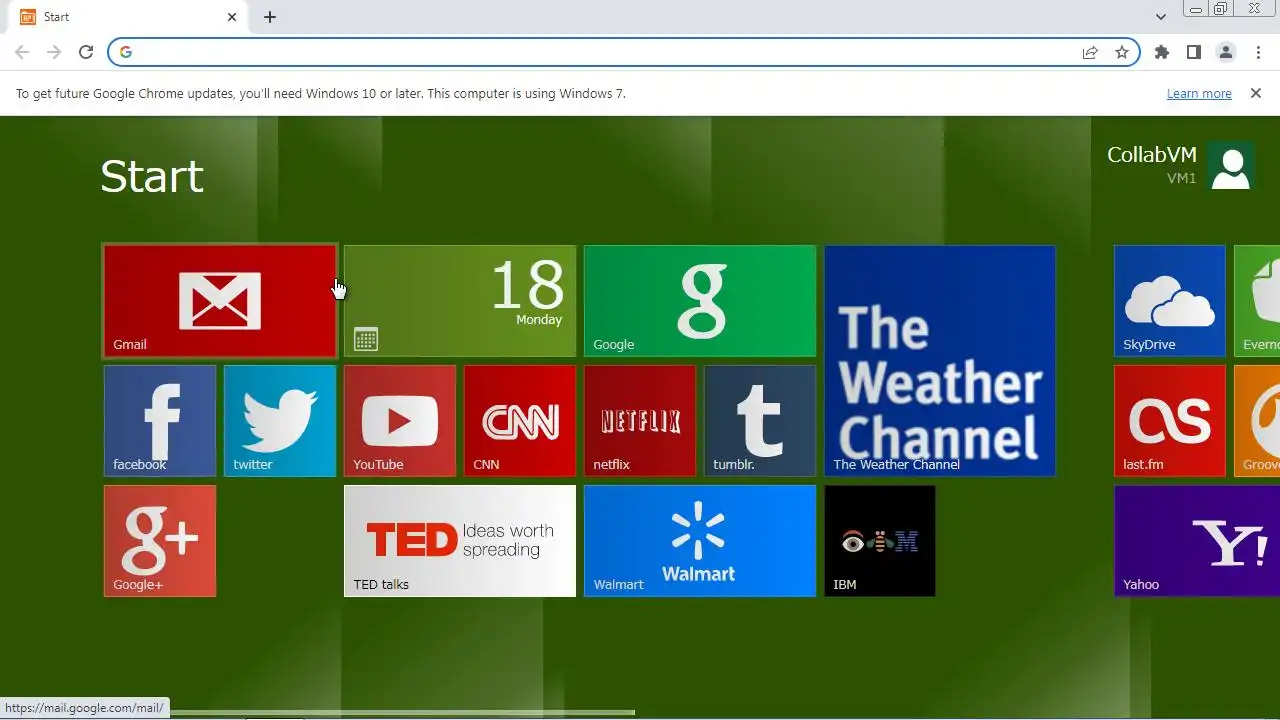The width and height of the screenshot is (1280, 720).
Task: Open the twitter bird tile
Action: pos(280,421)
